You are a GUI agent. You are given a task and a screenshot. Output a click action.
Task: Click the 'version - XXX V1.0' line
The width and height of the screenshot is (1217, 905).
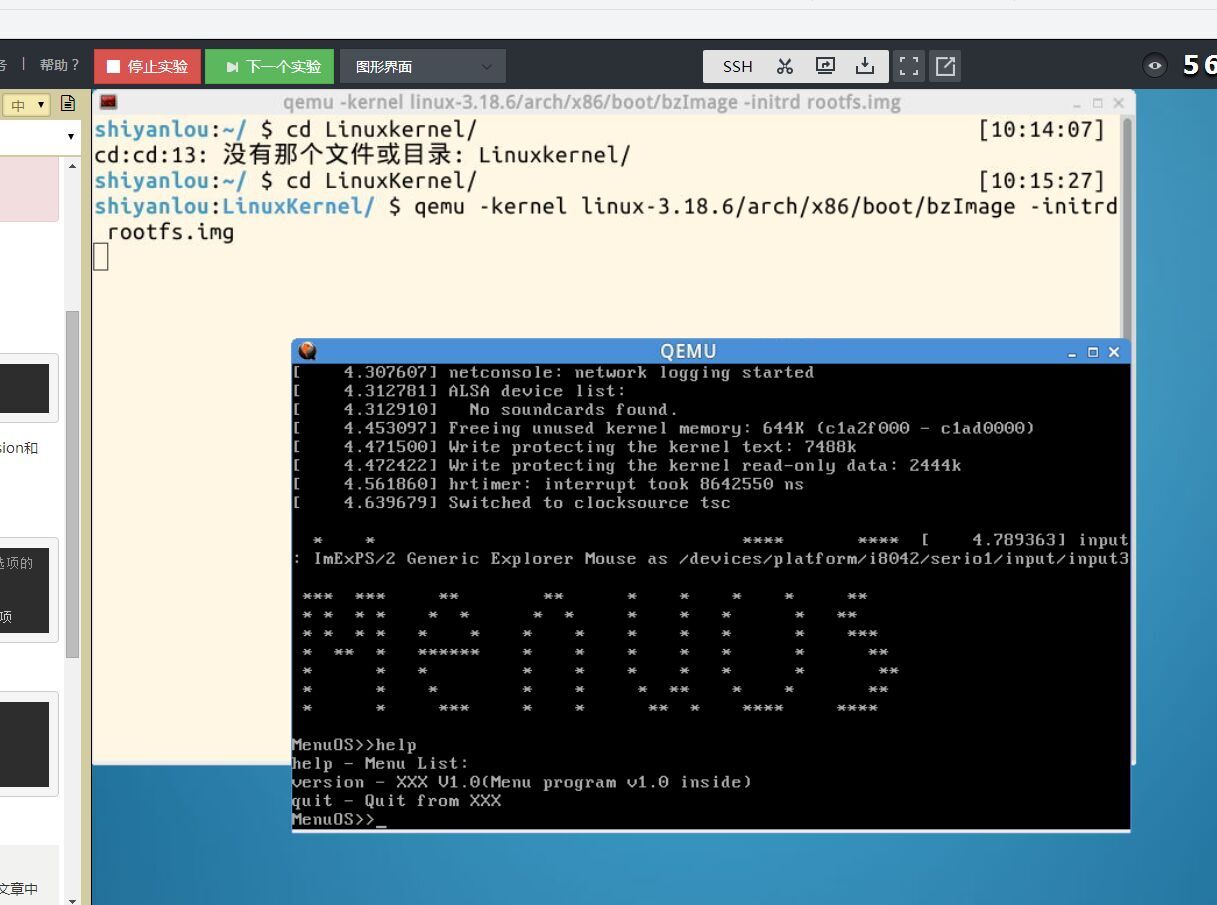click(x=521, y=782)
